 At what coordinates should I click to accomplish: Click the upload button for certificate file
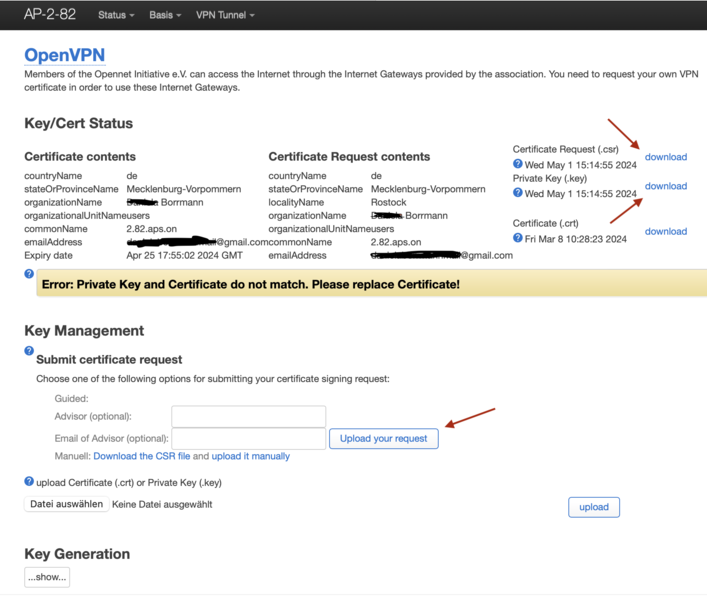click(x=594, y=507)
